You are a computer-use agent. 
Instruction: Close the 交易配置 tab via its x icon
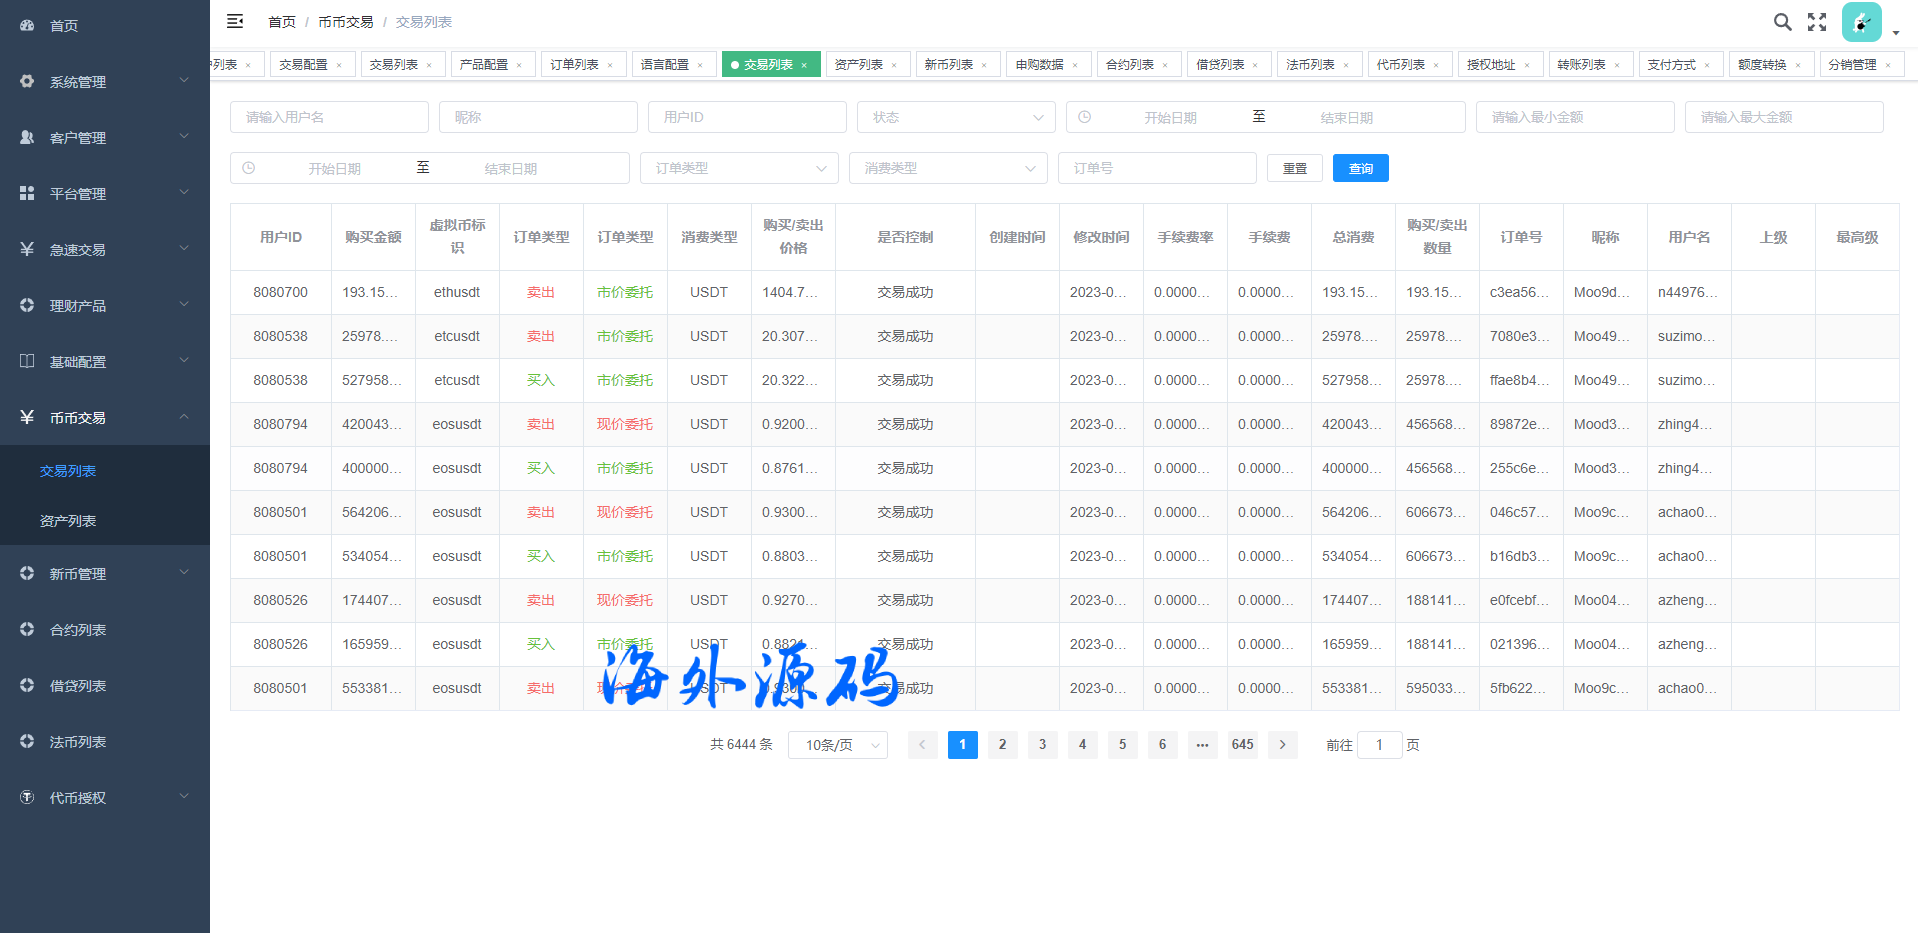coord(339,65)
